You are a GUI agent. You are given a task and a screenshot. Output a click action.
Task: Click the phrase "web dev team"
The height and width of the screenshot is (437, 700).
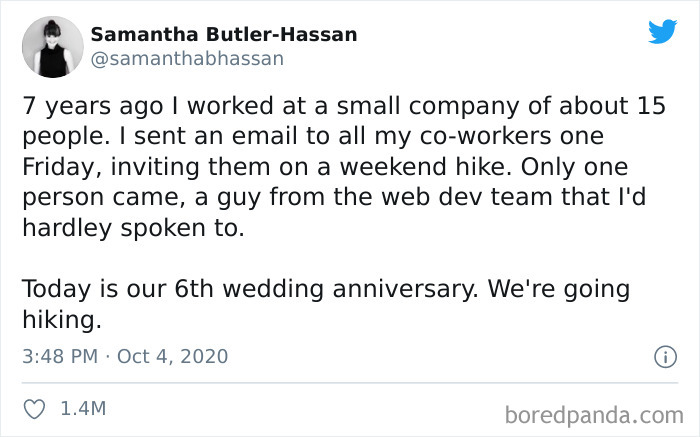(x=466, y=197)
